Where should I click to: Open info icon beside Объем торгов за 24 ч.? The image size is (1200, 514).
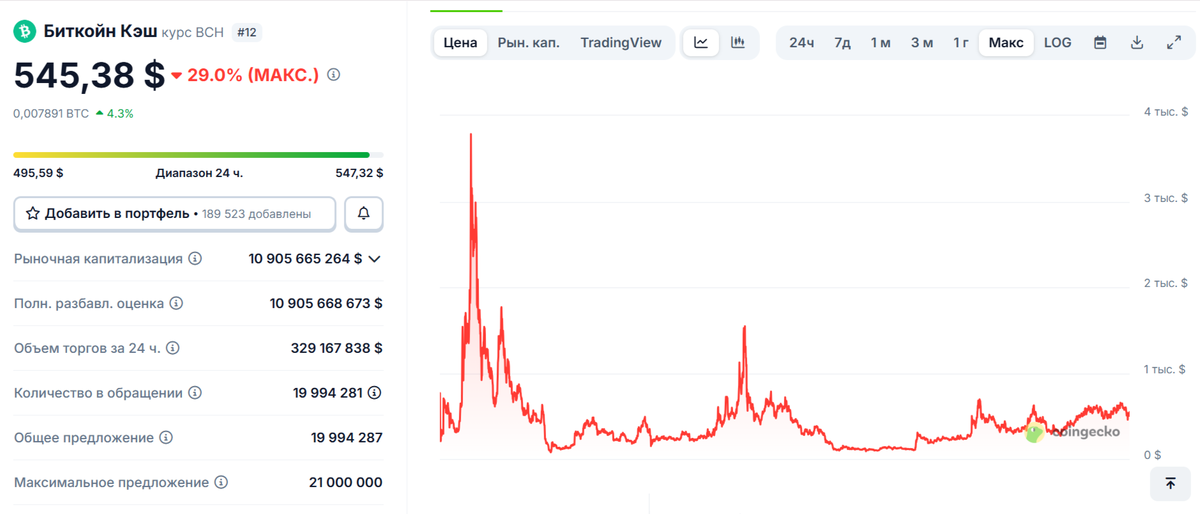172,348
